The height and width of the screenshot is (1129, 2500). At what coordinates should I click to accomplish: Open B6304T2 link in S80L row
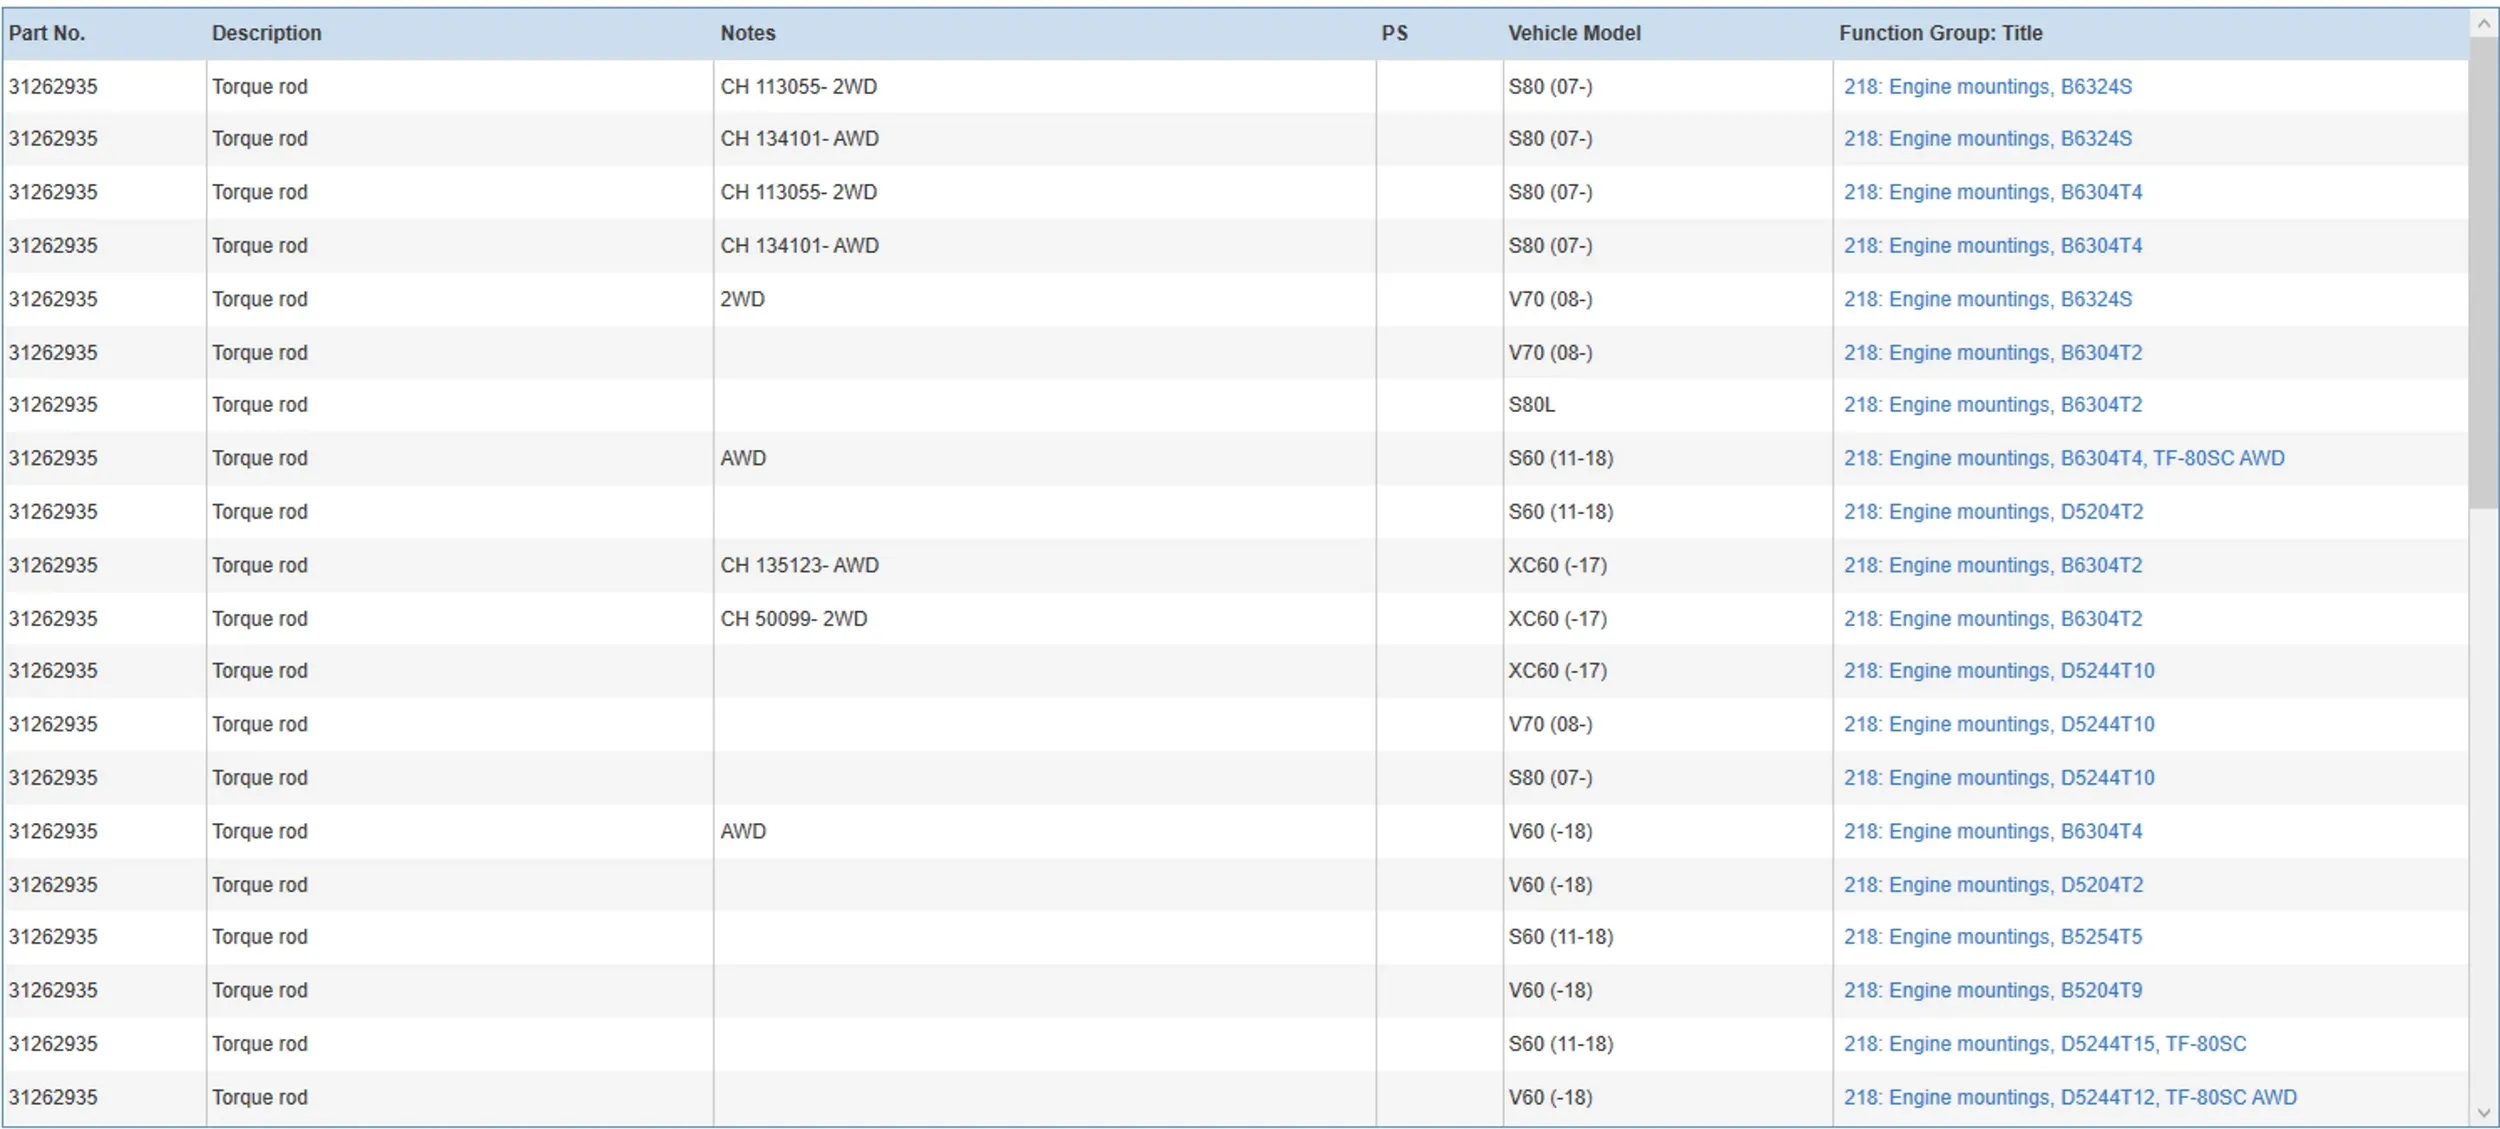1992,404
